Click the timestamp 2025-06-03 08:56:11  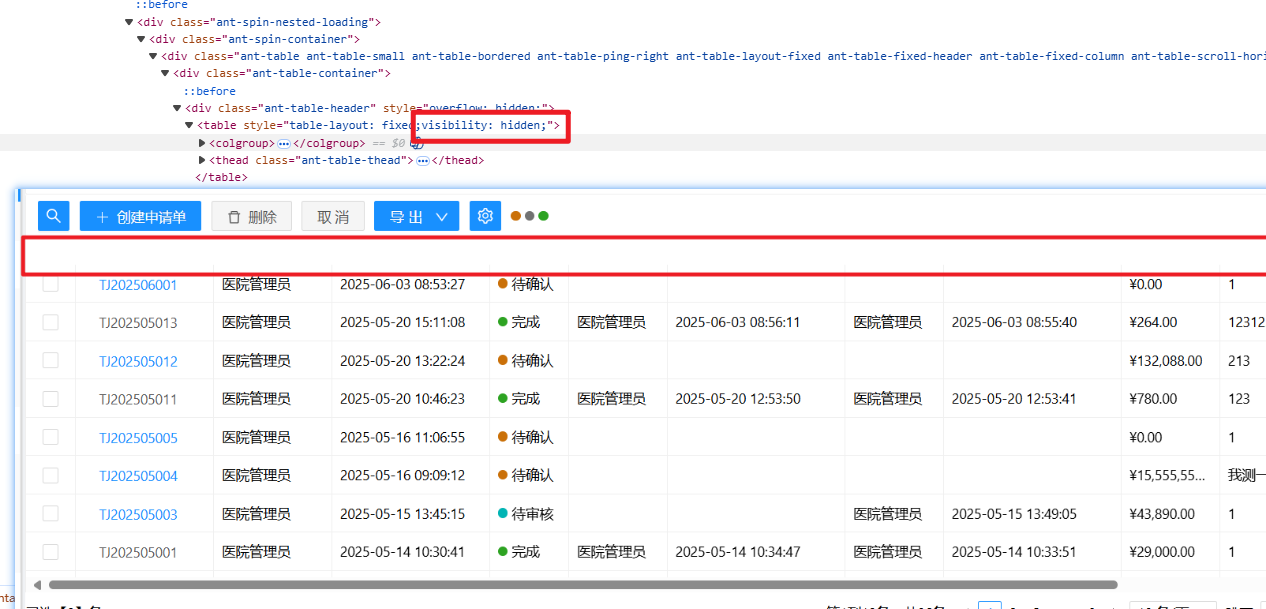click(738, 323)
